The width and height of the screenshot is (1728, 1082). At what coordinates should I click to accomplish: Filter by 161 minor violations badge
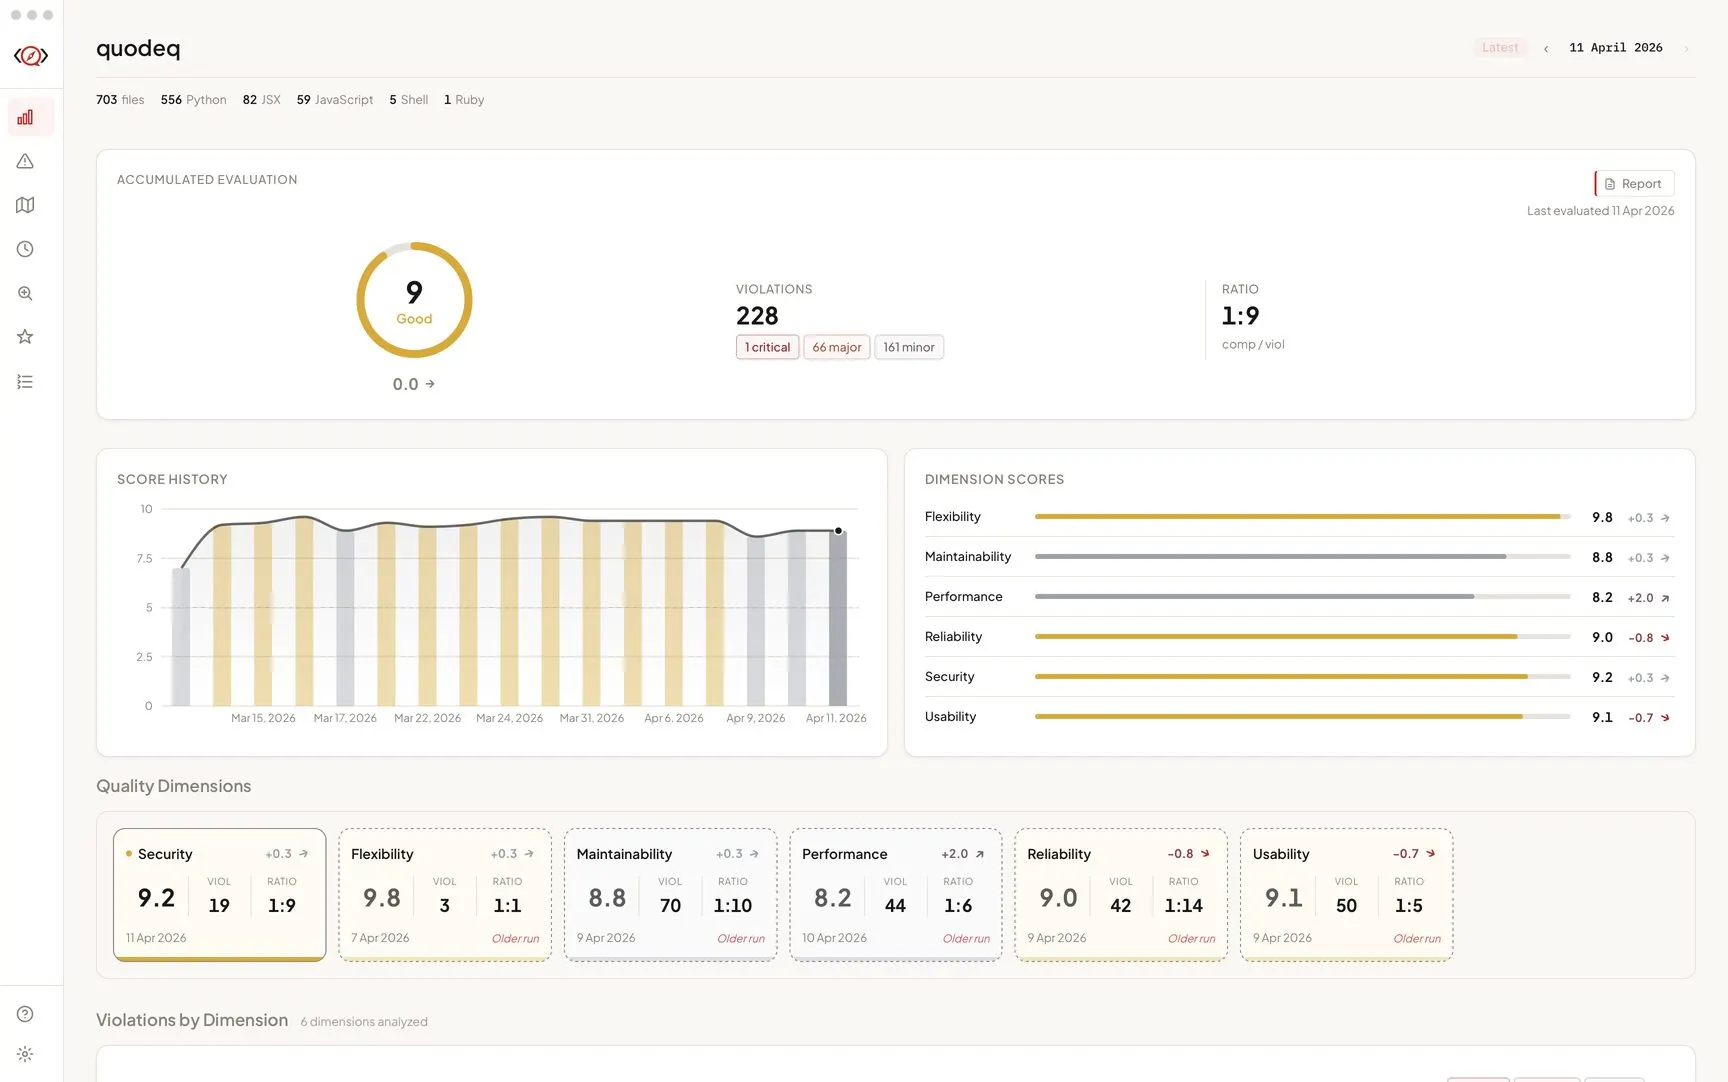tap(908, 347)
